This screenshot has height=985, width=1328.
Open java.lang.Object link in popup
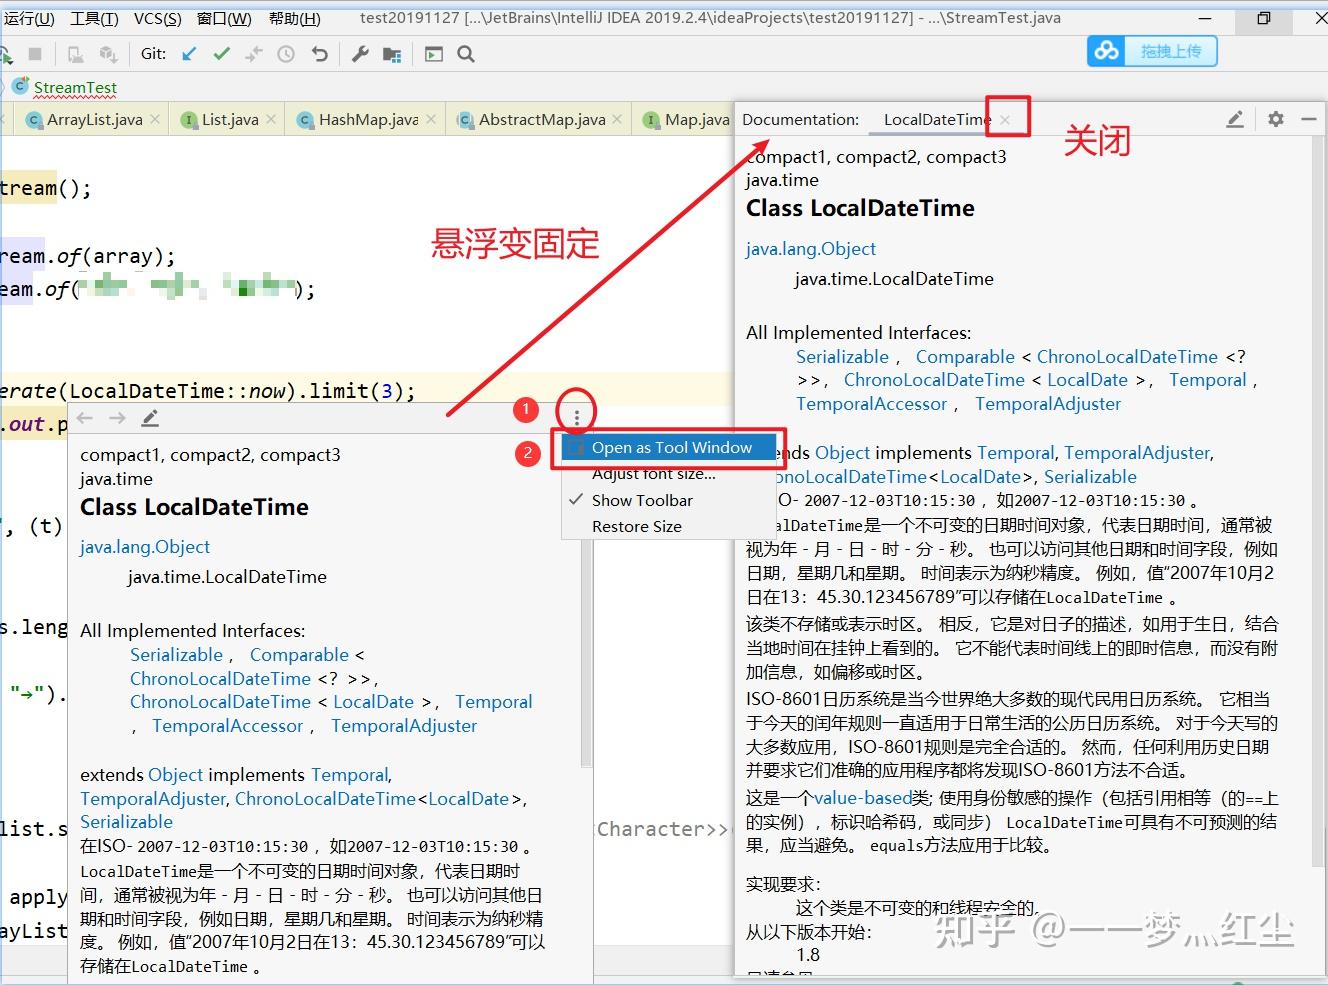click(x=145, y=547)
